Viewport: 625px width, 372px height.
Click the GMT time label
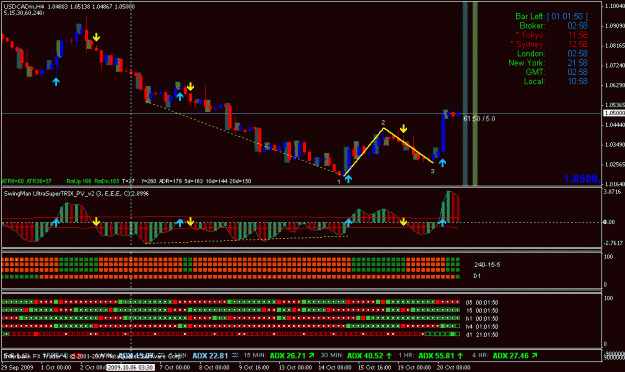(535, 72)
